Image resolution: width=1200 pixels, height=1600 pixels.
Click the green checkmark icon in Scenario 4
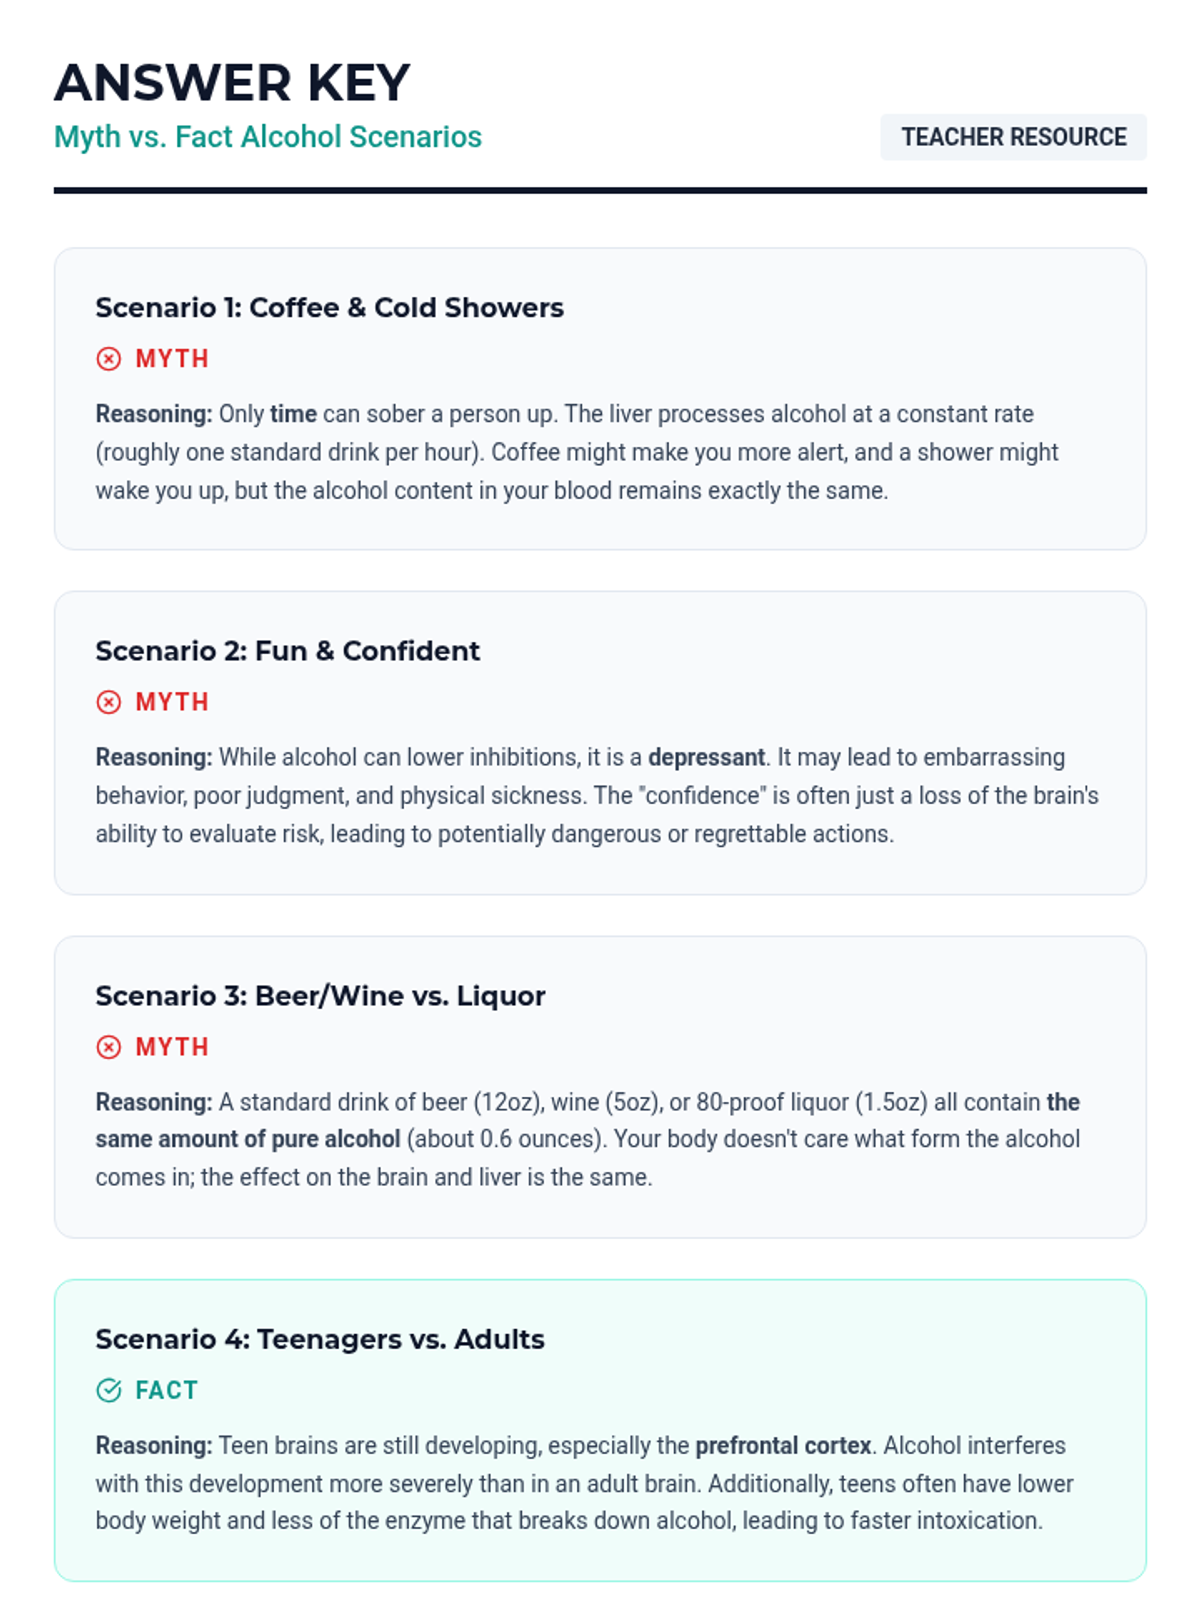coord(109,1390)
